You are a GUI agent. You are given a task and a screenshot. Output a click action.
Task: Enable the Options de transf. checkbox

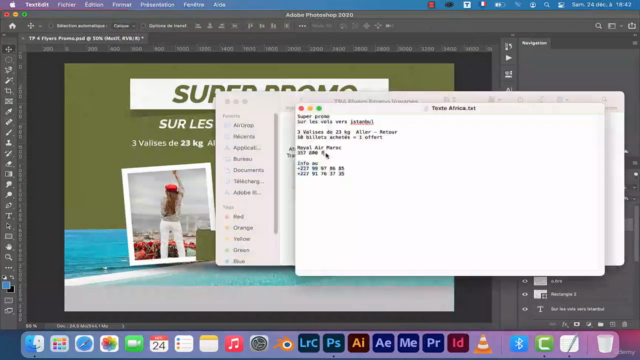(143, 26)
